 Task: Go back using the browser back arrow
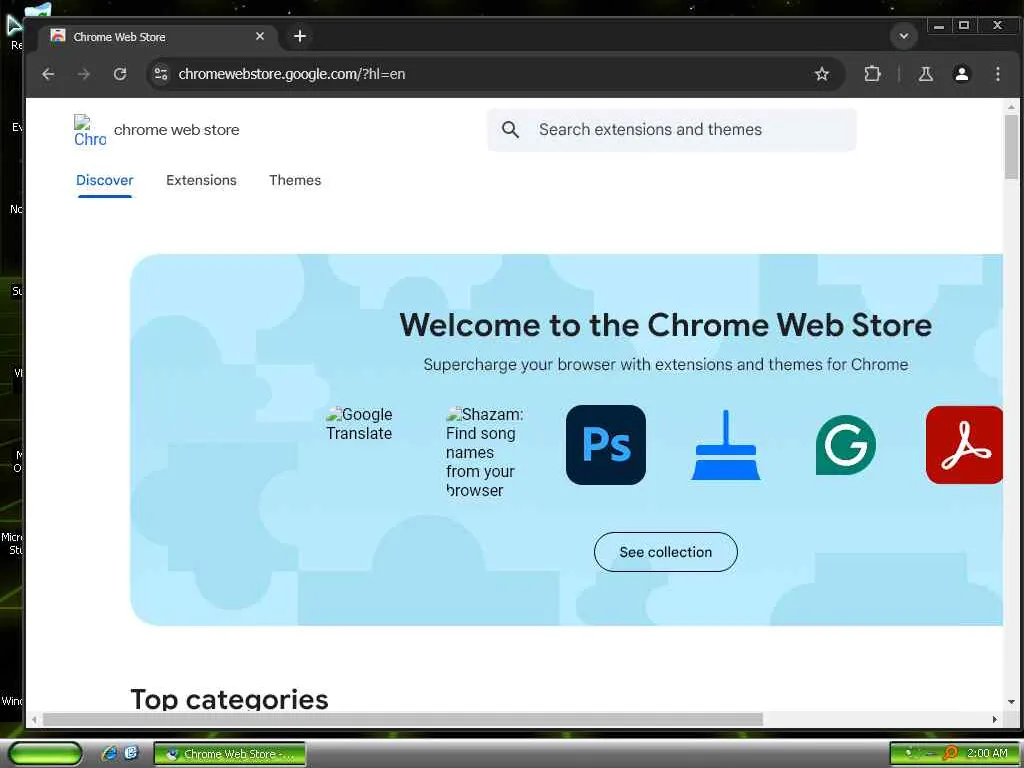48,74
